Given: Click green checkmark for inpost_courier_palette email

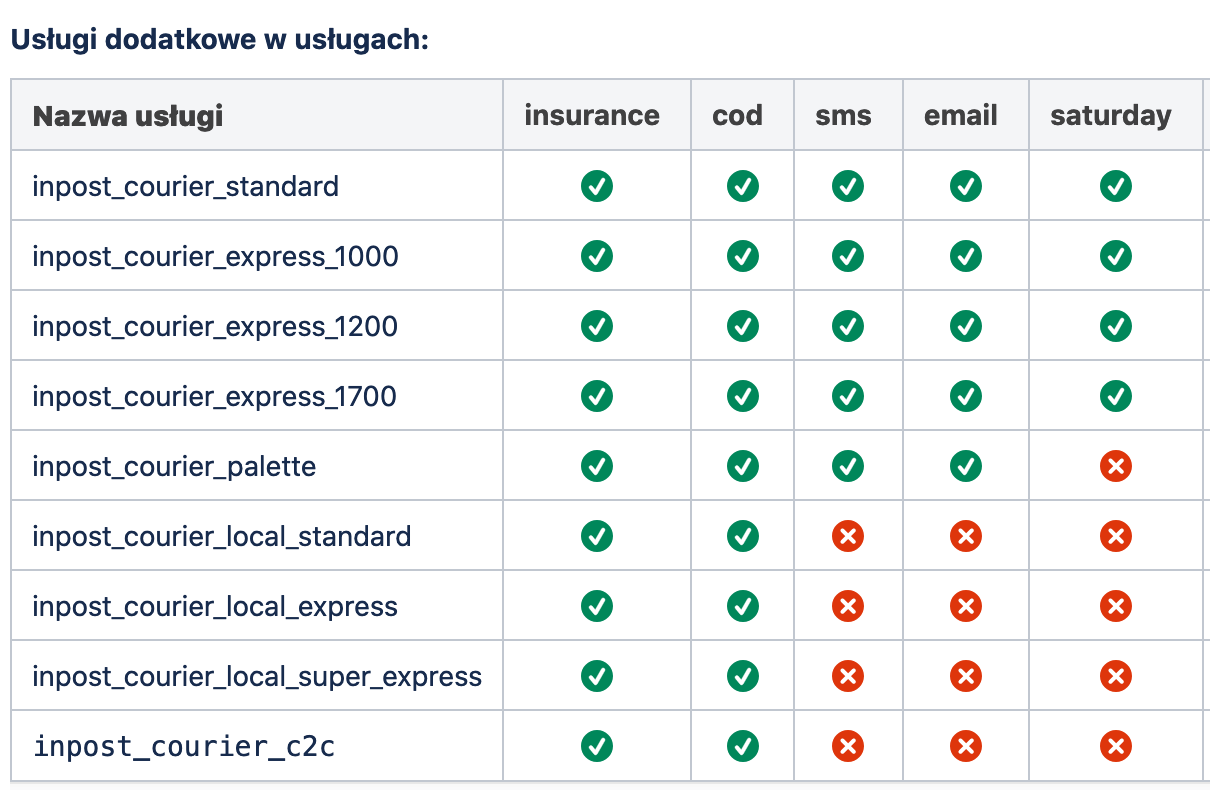Looking at the screenshot, I should click(x=965, y=466).
